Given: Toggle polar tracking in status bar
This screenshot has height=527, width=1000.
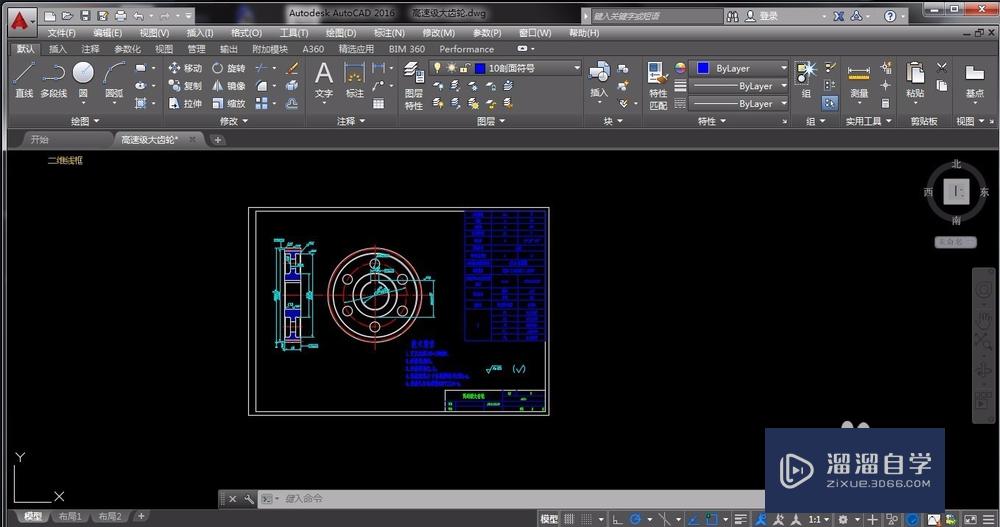Looking at the screenshot, I should coord(636,519).
